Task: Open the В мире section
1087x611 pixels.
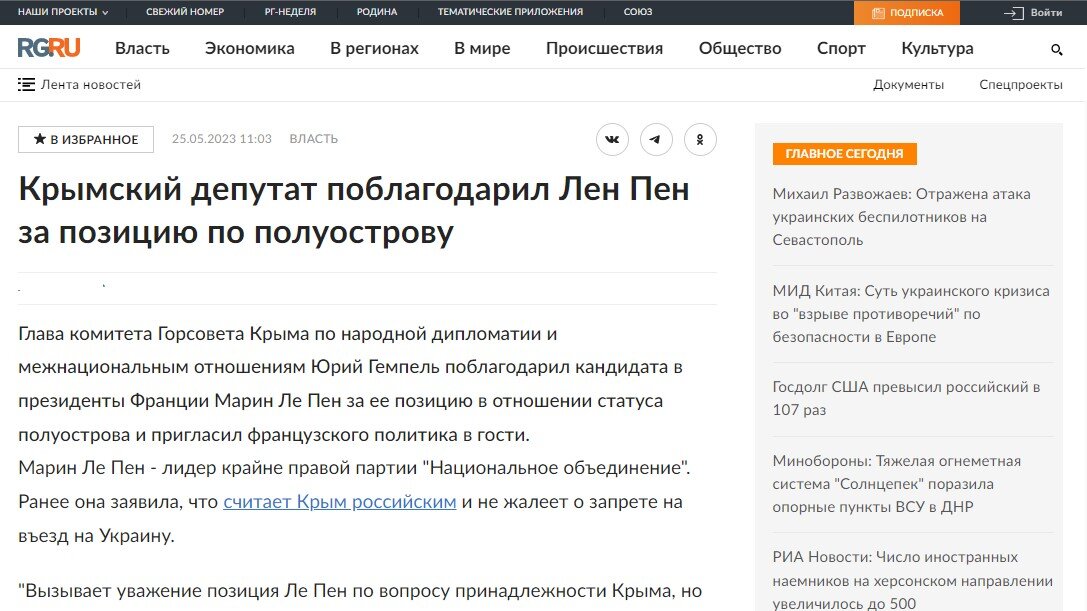Action: click(x=482, y=48)
